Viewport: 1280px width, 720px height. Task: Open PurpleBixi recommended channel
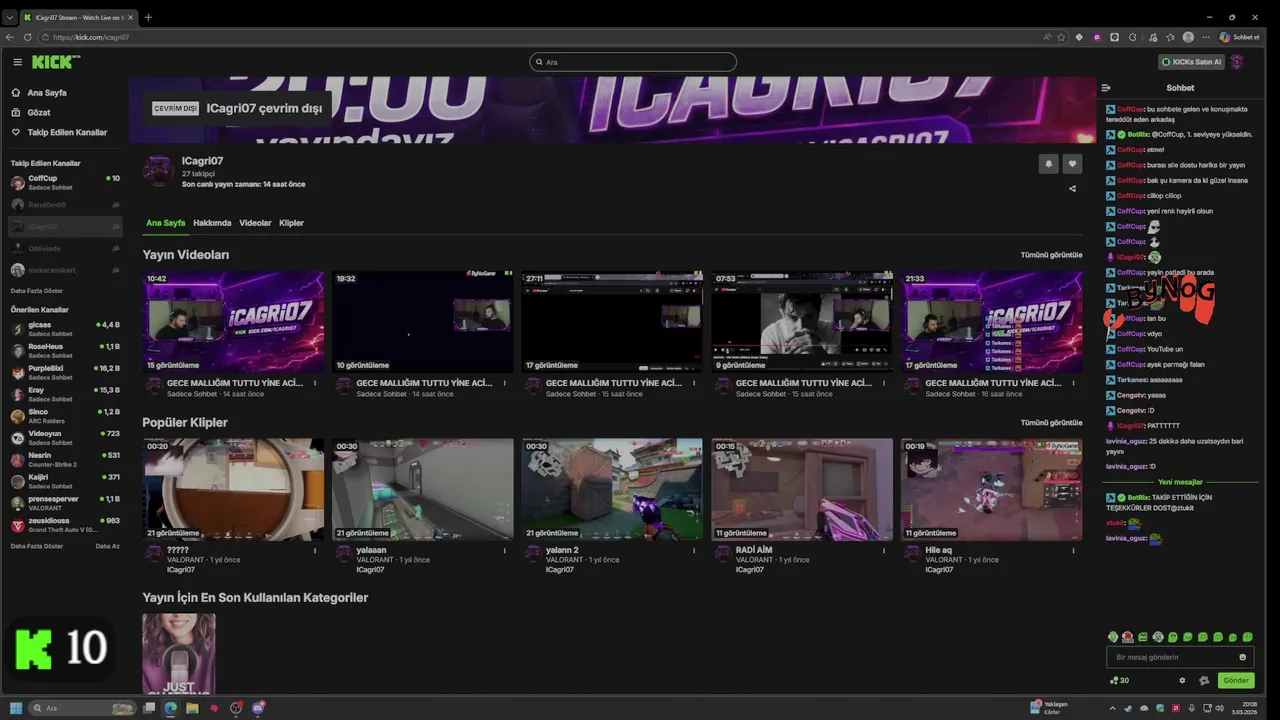pos(65,372)
